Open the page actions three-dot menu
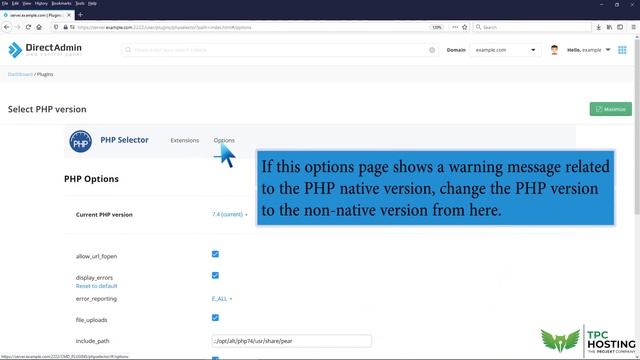This screenshot has width=640, height=360. click(x=455, y=27)
